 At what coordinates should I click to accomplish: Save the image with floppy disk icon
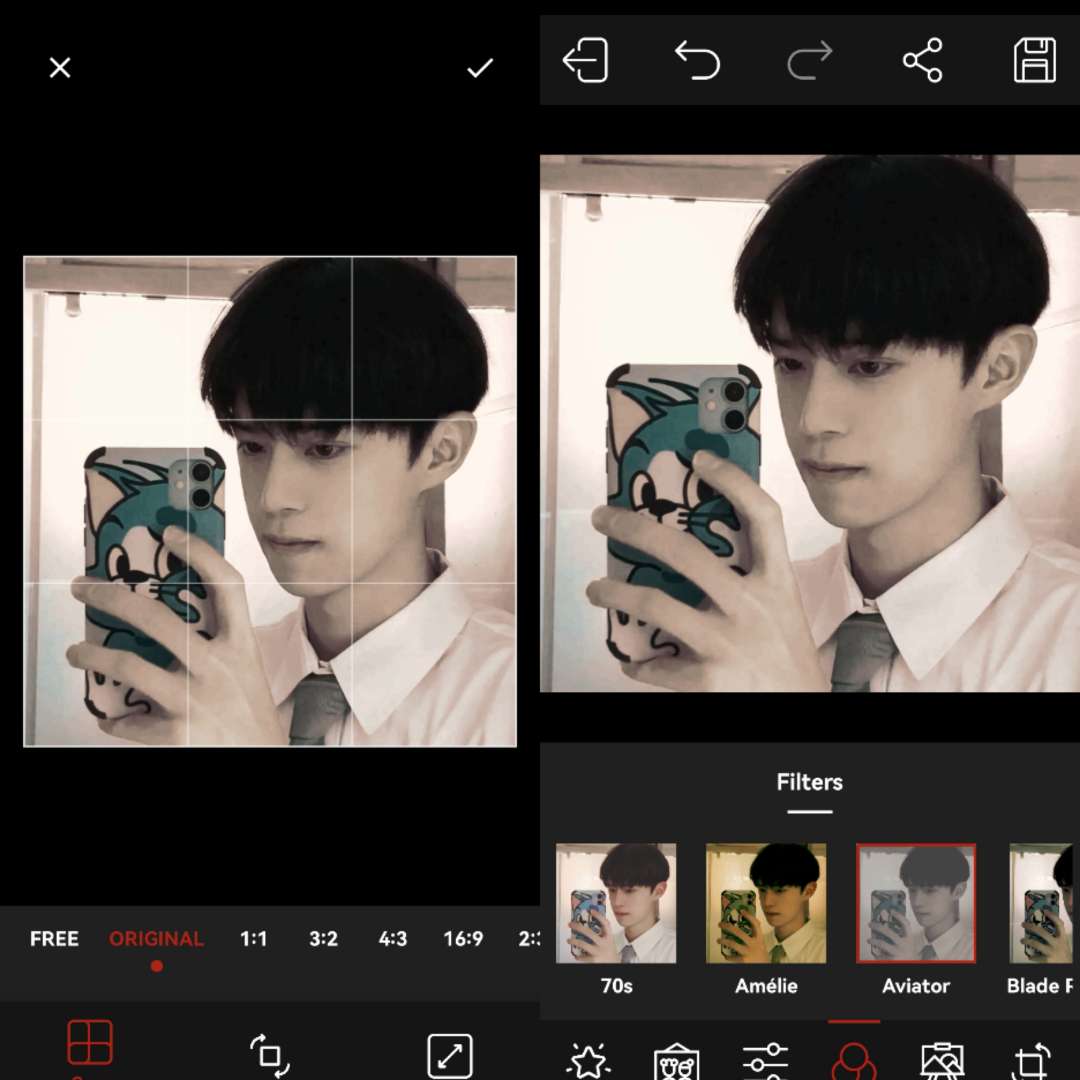1035,61
